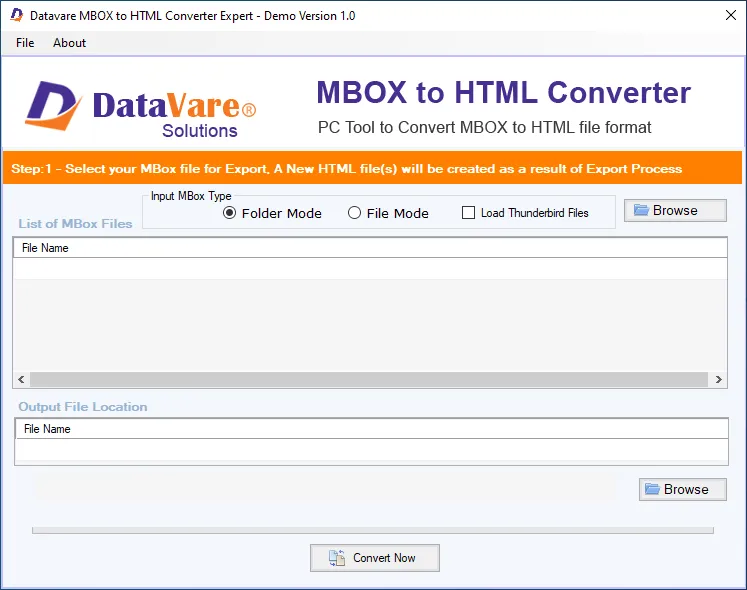Click left arrow of horizontal scrollbar

tap(21, 379)
